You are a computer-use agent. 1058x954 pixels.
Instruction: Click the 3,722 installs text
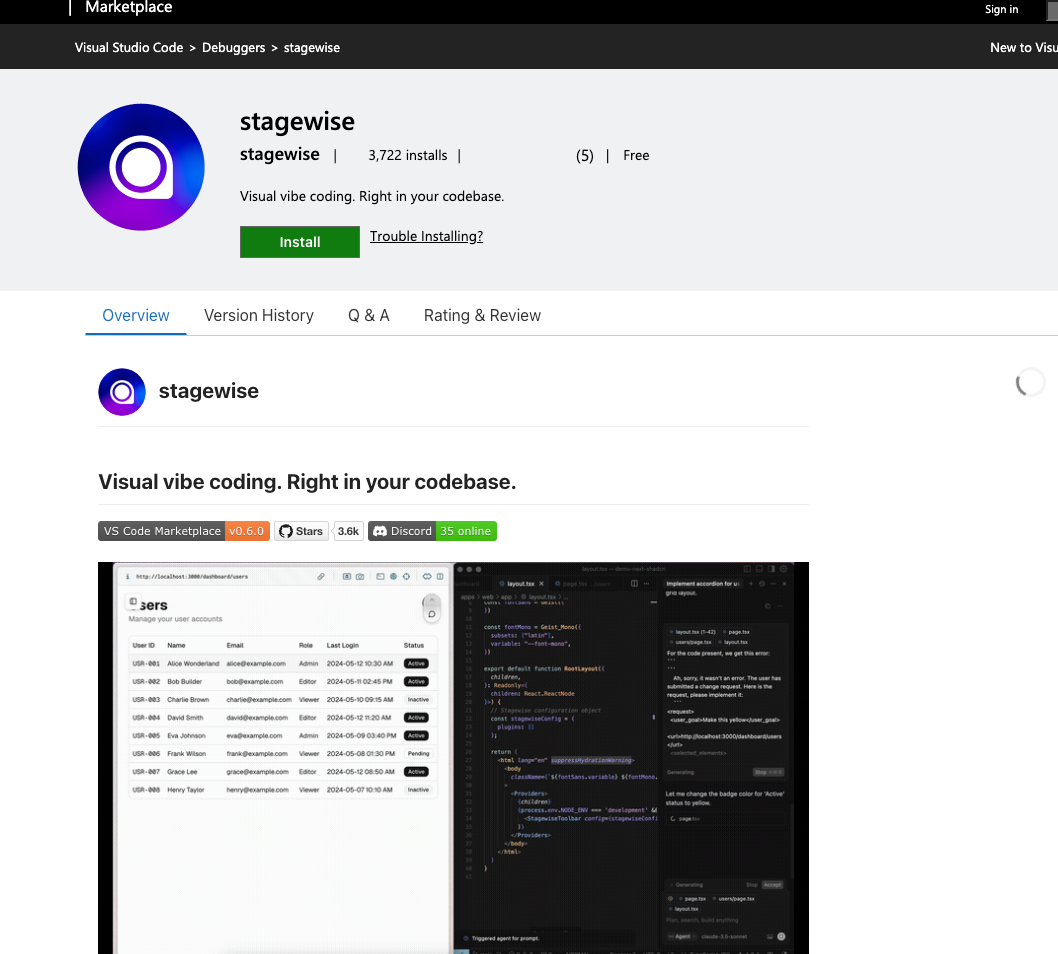pos(408,156)
